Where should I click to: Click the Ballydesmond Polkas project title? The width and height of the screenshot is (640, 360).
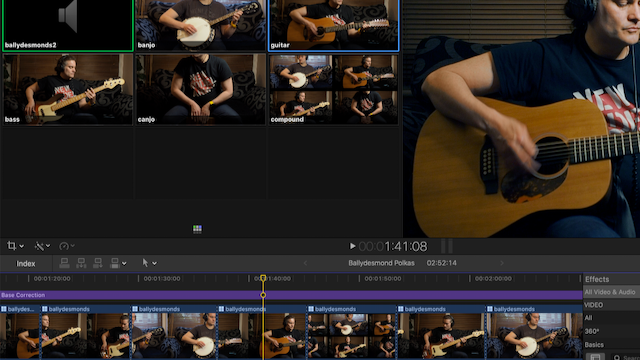[381, 263]
